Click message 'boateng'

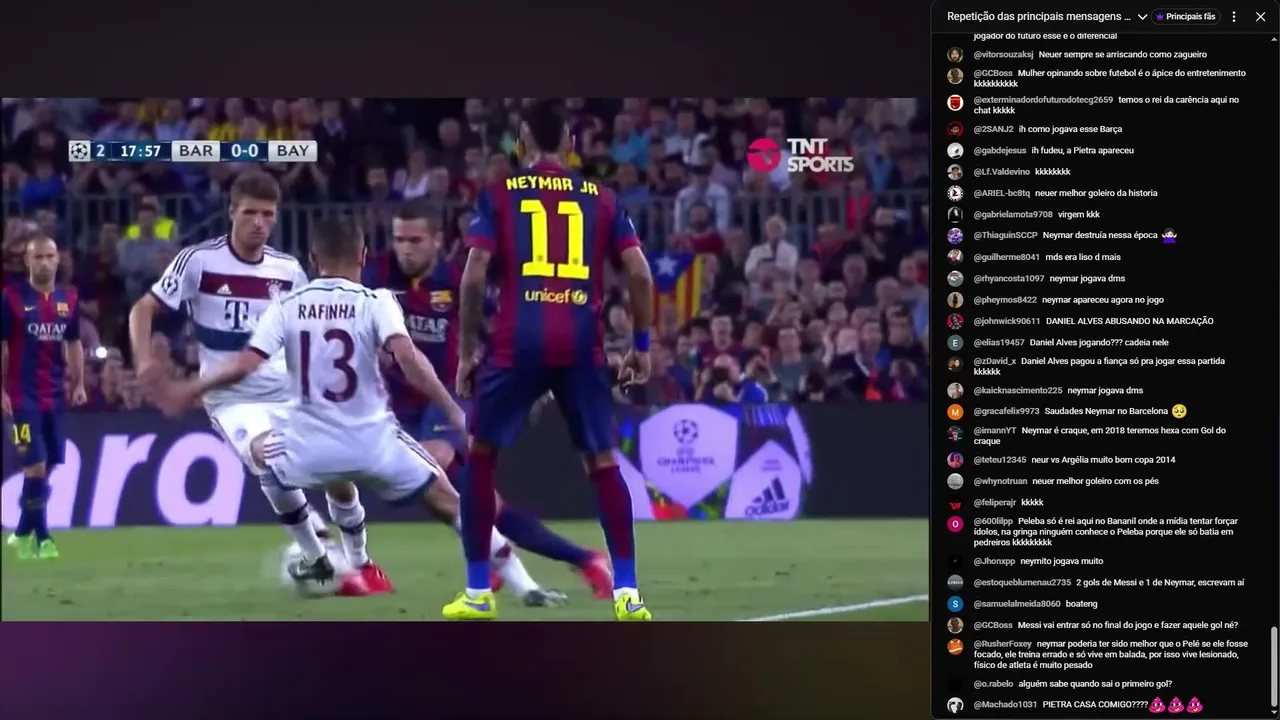(x=1082, y=604)
